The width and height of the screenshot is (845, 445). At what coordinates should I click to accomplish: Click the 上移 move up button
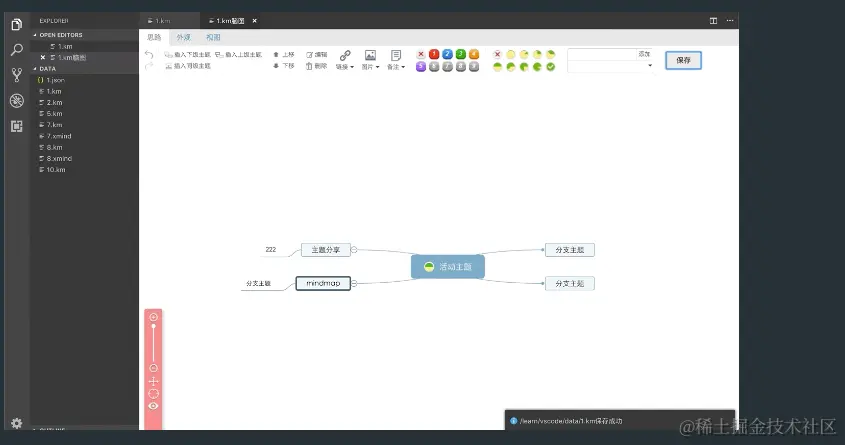click(x=283, y=54)
